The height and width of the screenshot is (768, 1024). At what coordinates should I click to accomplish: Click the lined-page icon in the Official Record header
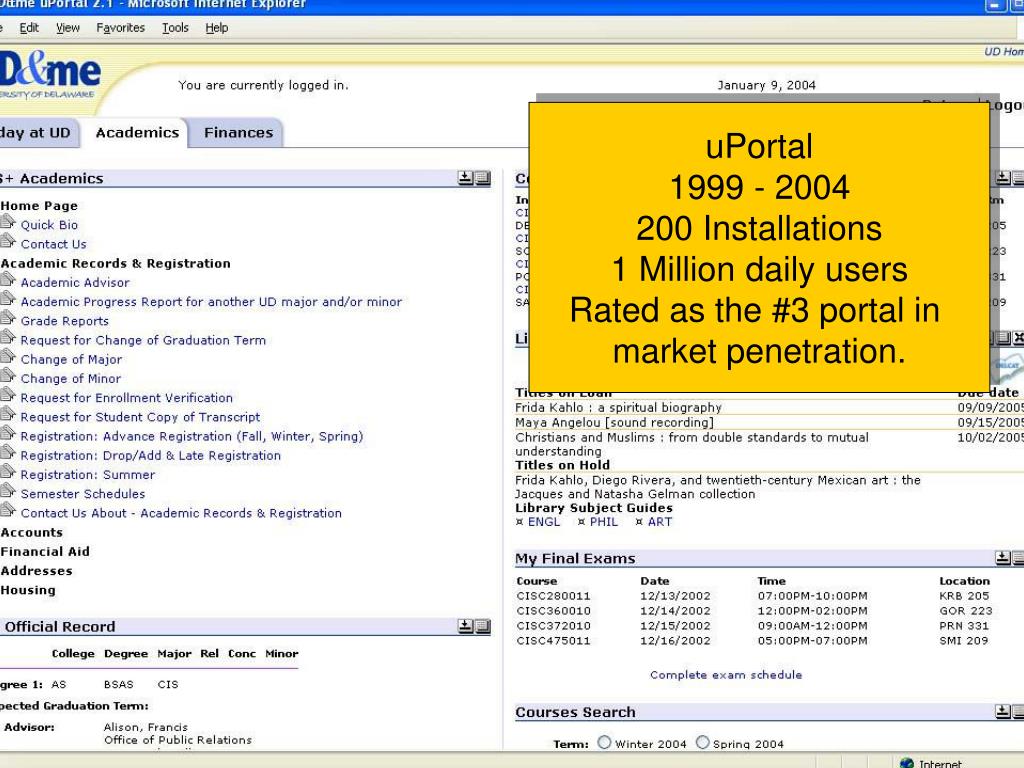[483, 626]
